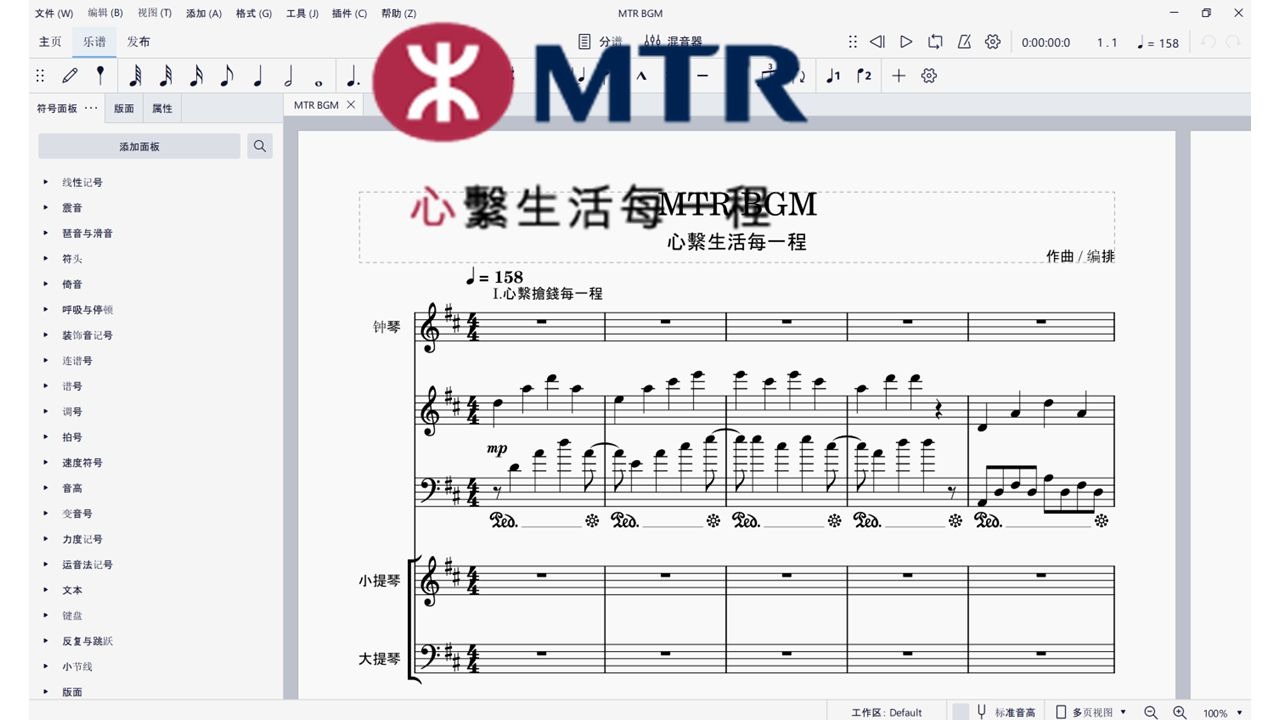Image resolution: width=1280 pixels, height=720 pixels.
Task: Open the 文件 (W) menu
Action: (54, 13)
